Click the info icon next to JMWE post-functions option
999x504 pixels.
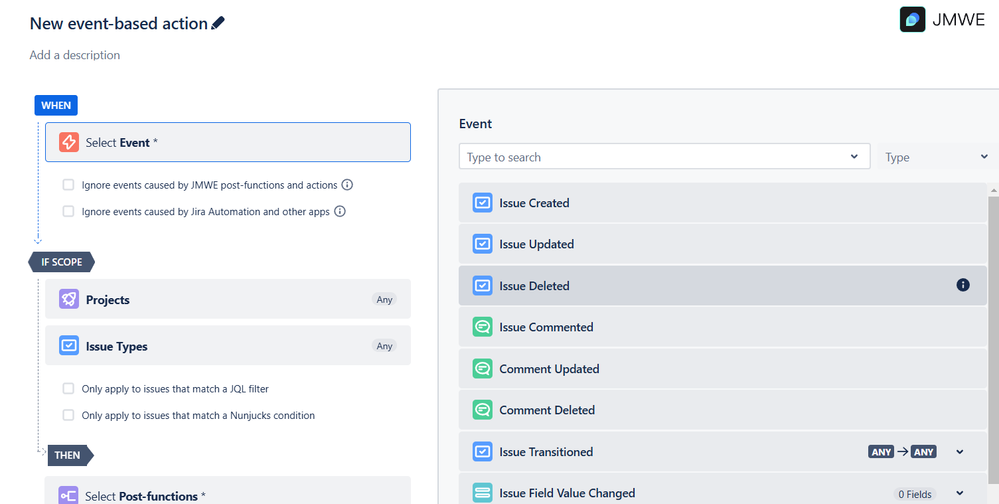(347, 185)
